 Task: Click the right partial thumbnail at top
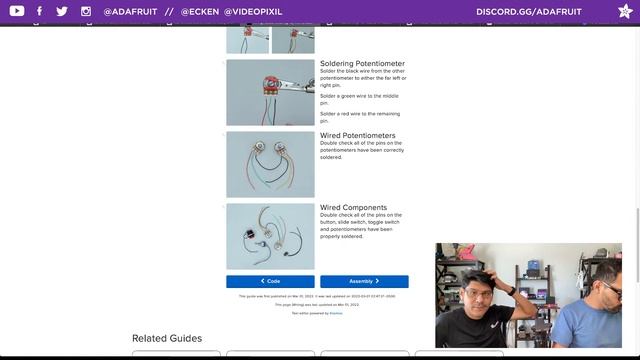[293, 40]
